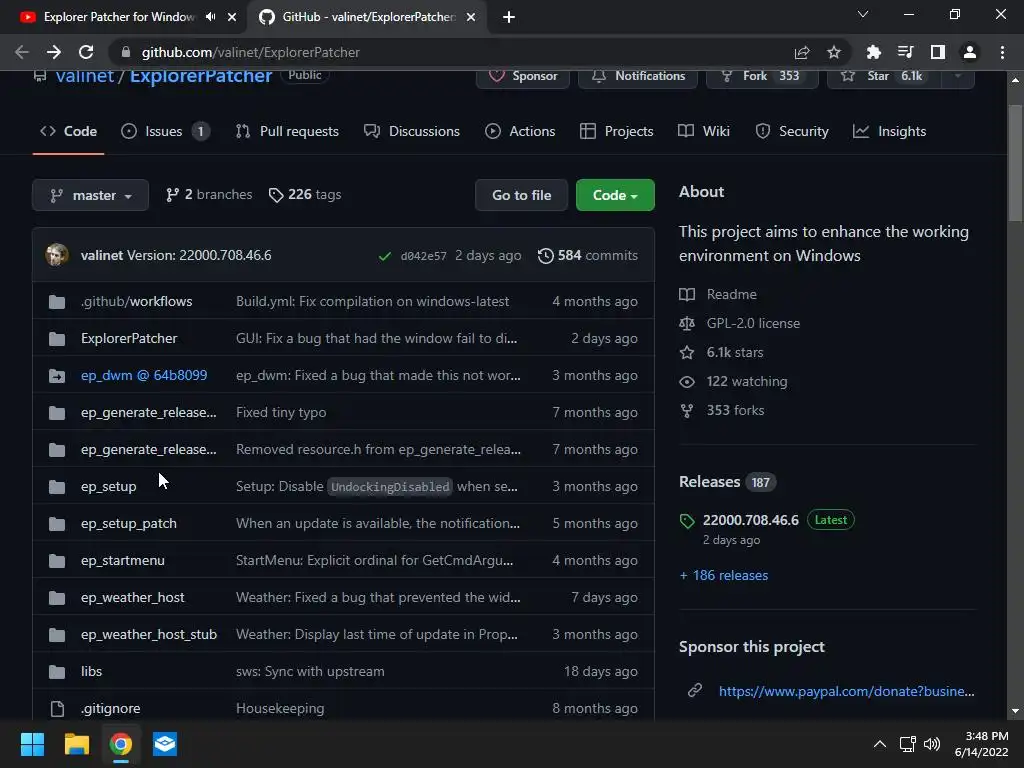This screenshot has height=768, width=1024.
Task: Bookmark this page with star icon
Action: pos(833,52)
